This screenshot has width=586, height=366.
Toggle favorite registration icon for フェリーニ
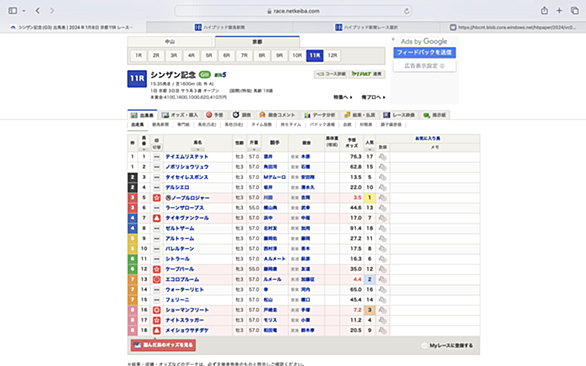pyautogui.click(x=382, y=300)
